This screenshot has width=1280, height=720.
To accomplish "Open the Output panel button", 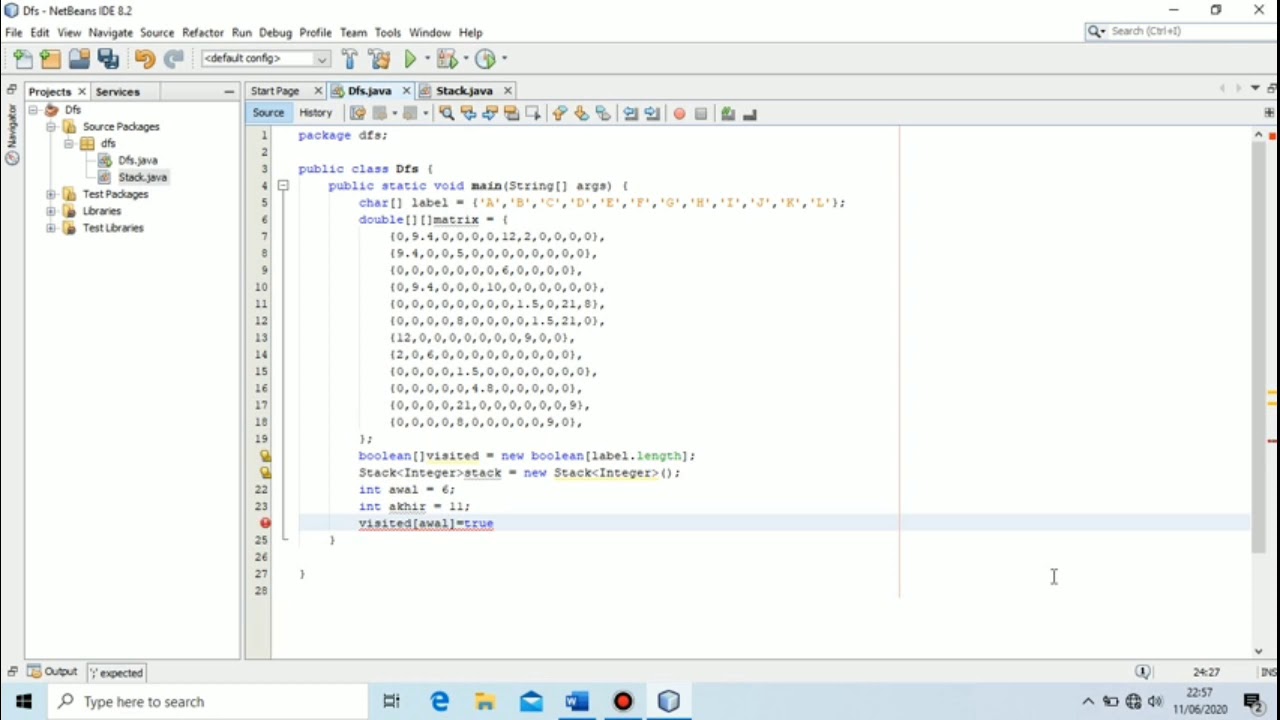I will point(53,672).
